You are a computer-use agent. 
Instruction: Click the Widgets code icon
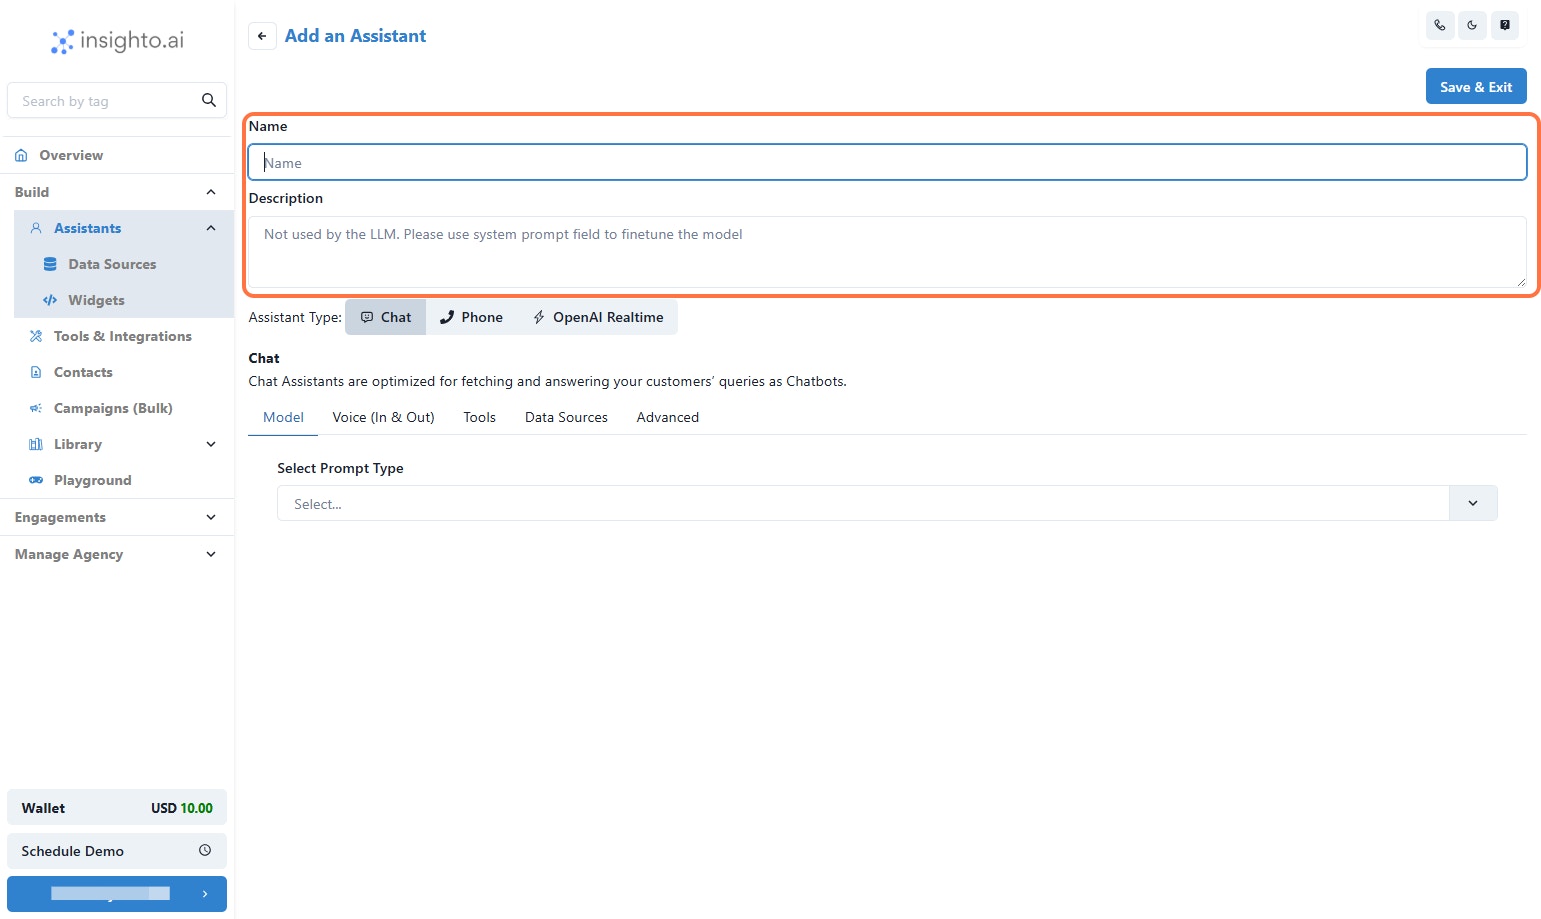click(x=50, y=300)
